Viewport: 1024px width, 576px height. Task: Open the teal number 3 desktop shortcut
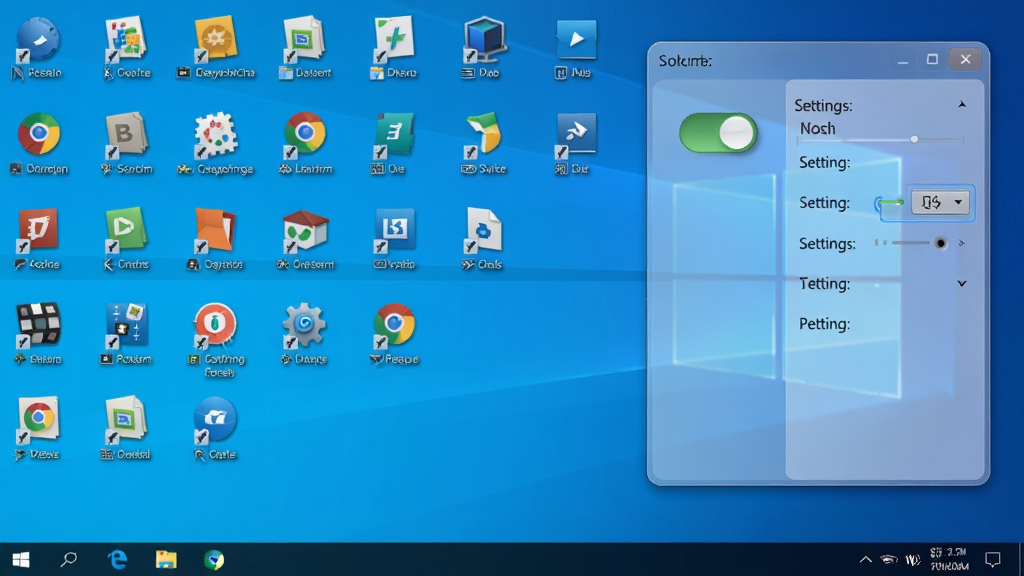[394, 135]
